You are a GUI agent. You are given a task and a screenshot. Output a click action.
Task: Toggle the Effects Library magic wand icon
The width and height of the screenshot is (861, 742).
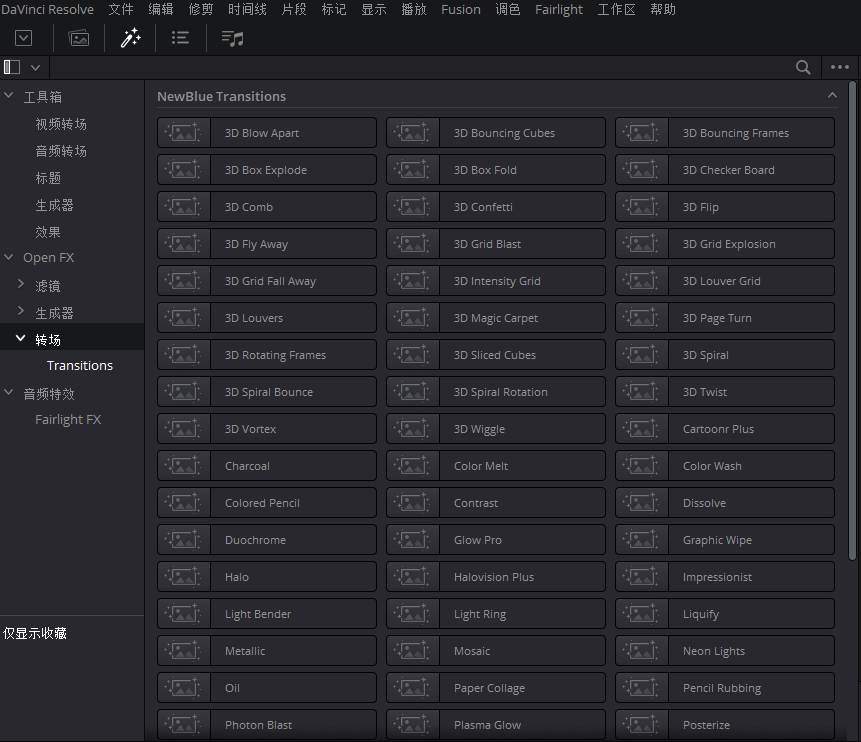[x=130, y=38]
